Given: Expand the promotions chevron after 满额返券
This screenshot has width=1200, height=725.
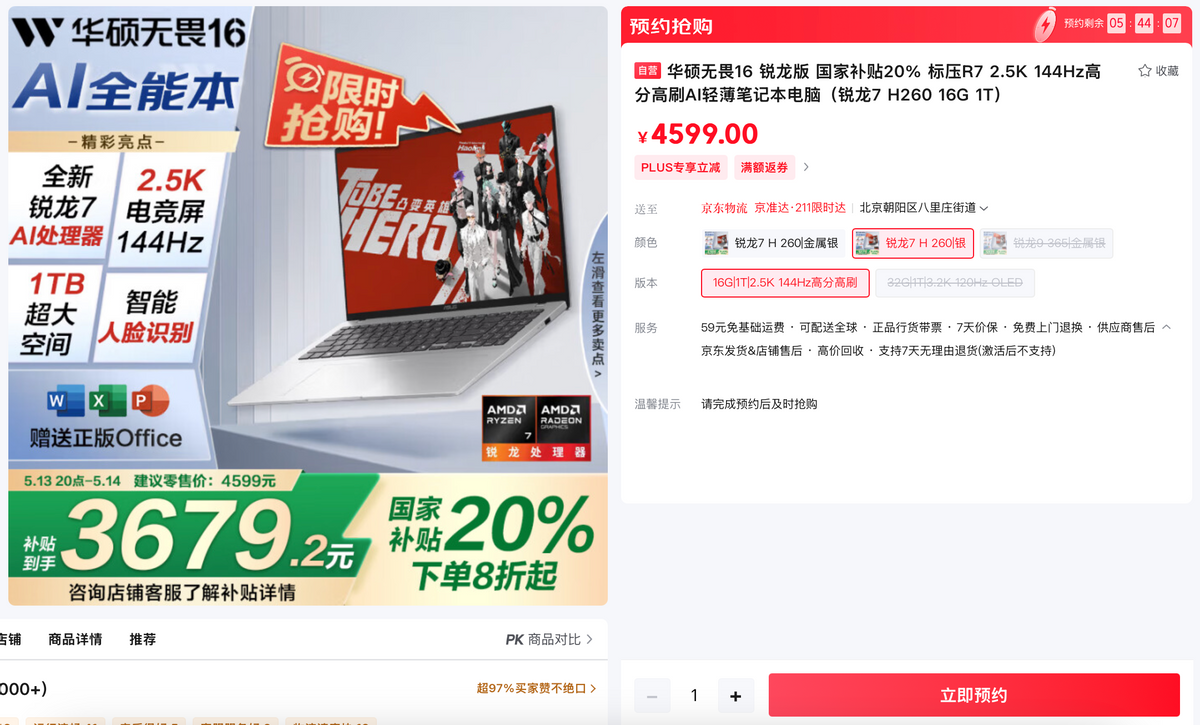Looking at the screenshot, I should coord(807,167).
